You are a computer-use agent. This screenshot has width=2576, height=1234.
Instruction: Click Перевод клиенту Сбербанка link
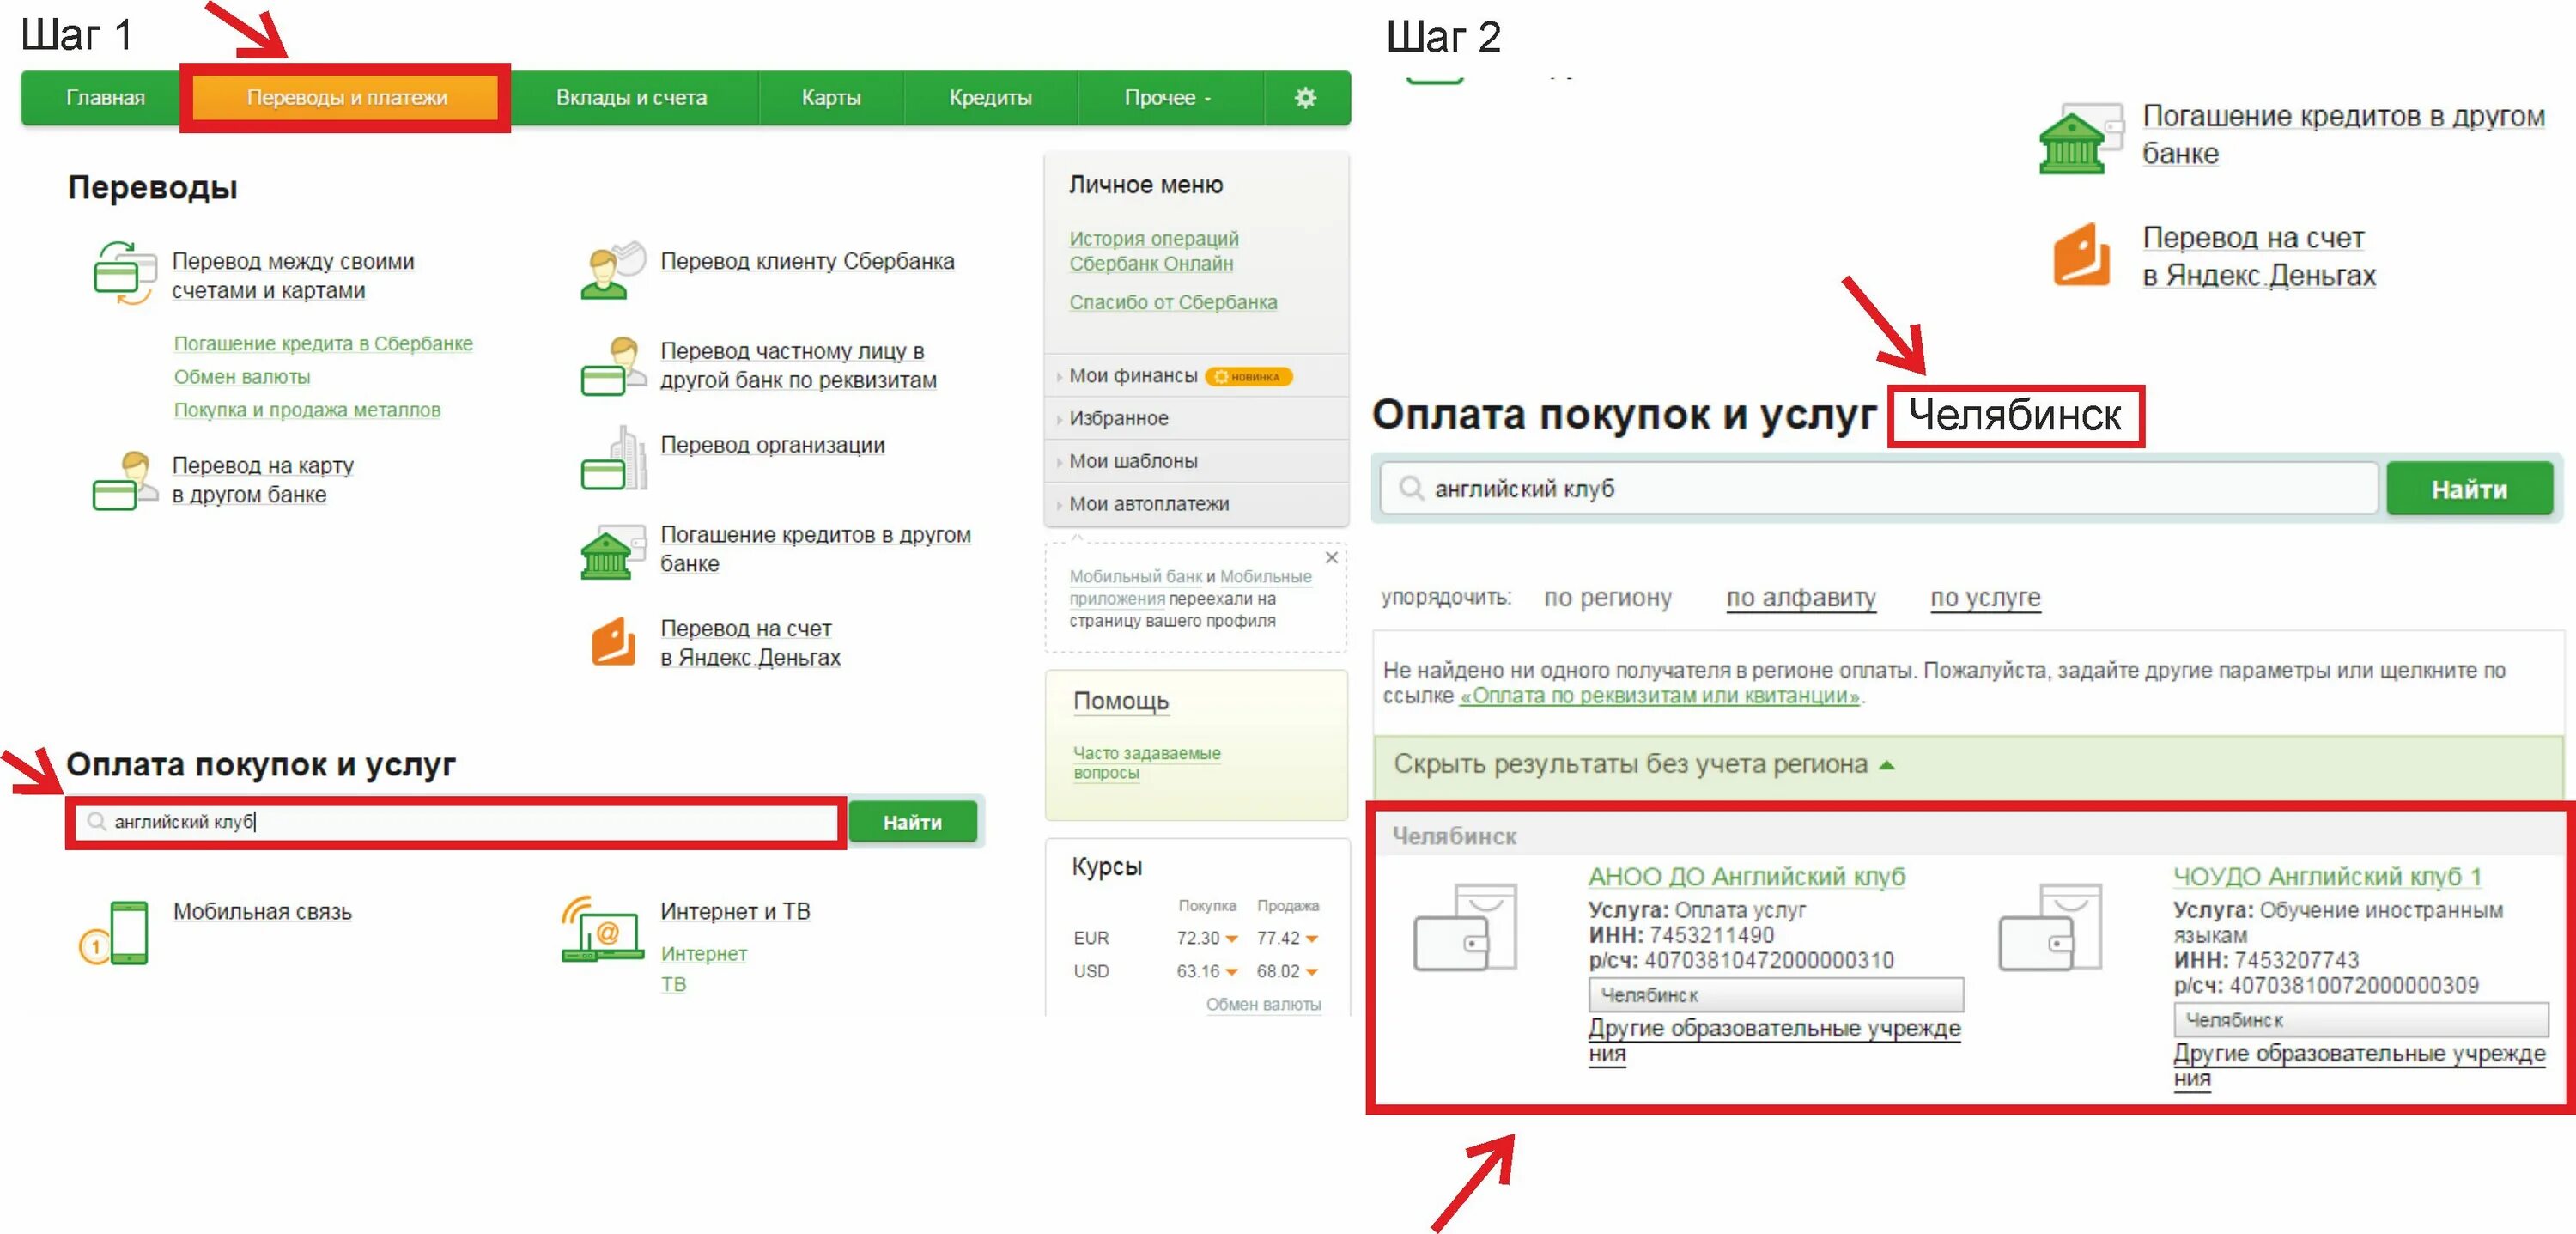[807, 261]
